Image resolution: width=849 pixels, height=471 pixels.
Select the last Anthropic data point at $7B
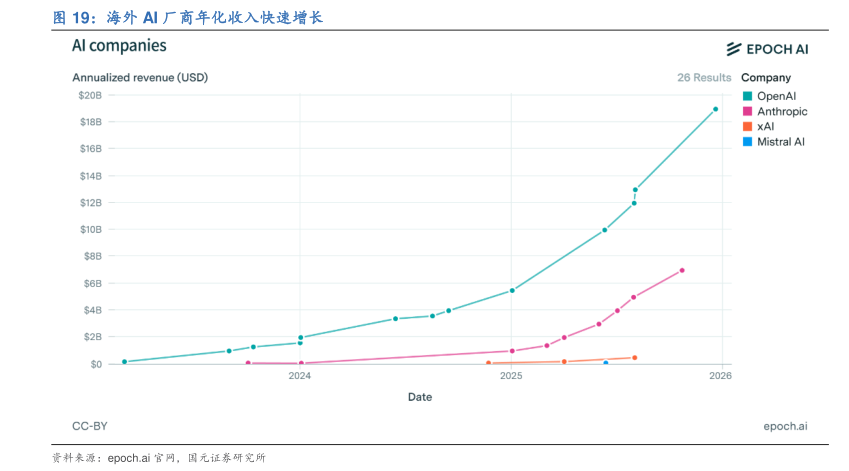[x=682, y=270]
